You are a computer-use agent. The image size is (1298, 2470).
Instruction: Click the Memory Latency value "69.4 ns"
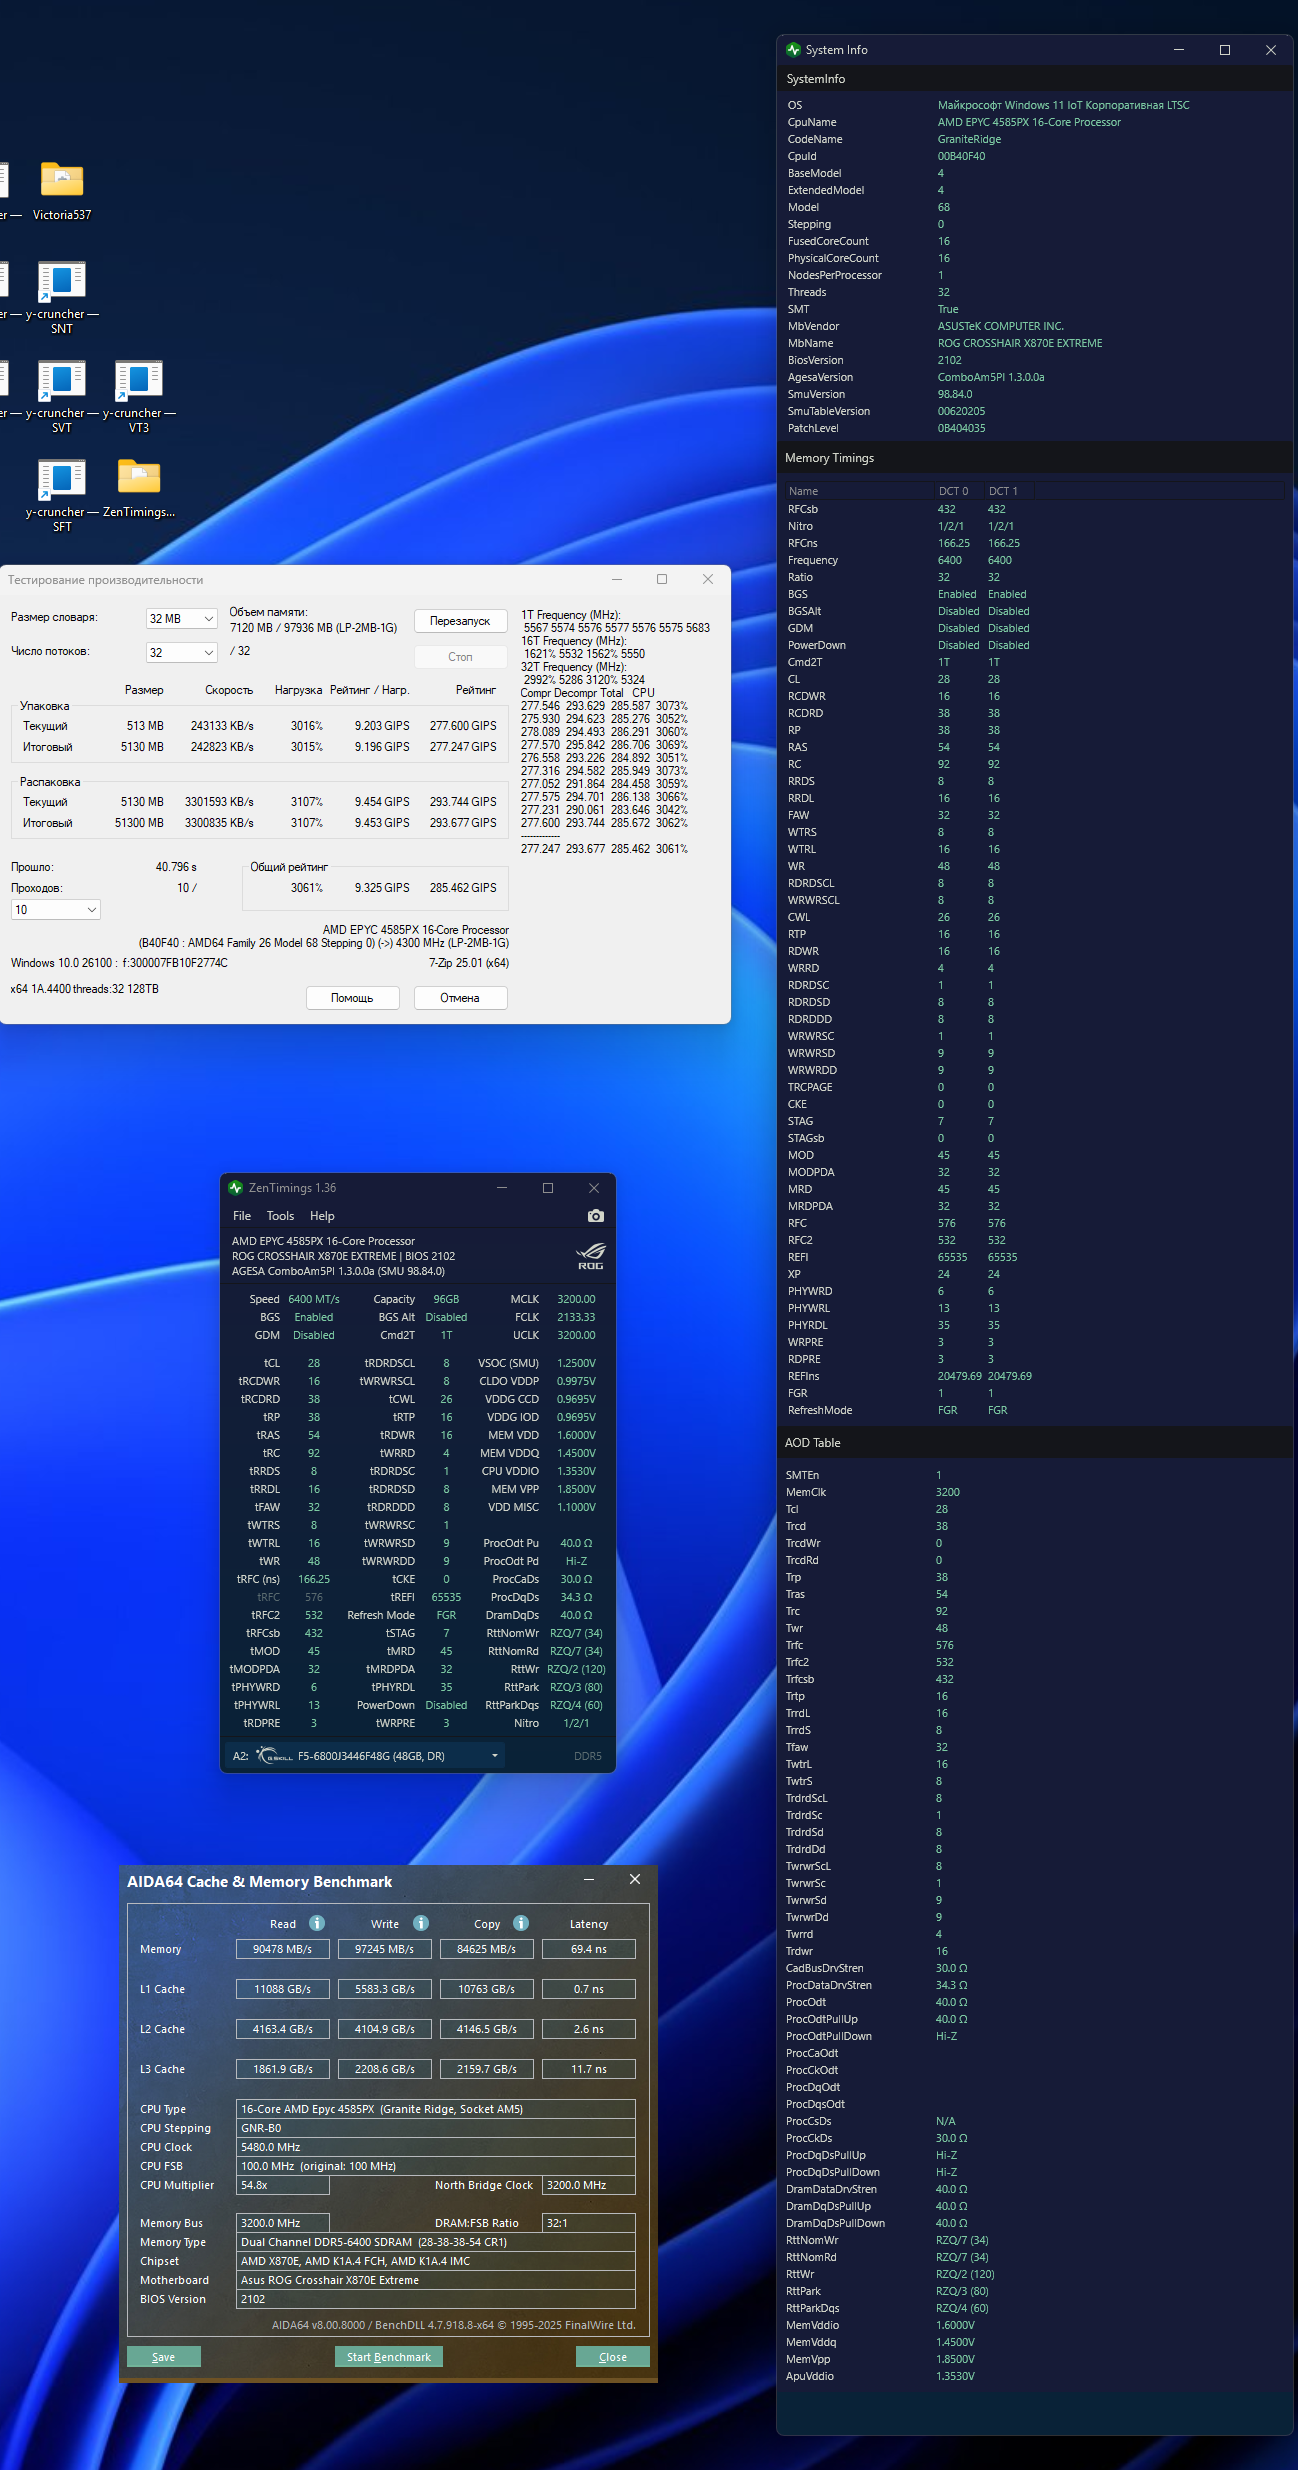pos(589,1949)
